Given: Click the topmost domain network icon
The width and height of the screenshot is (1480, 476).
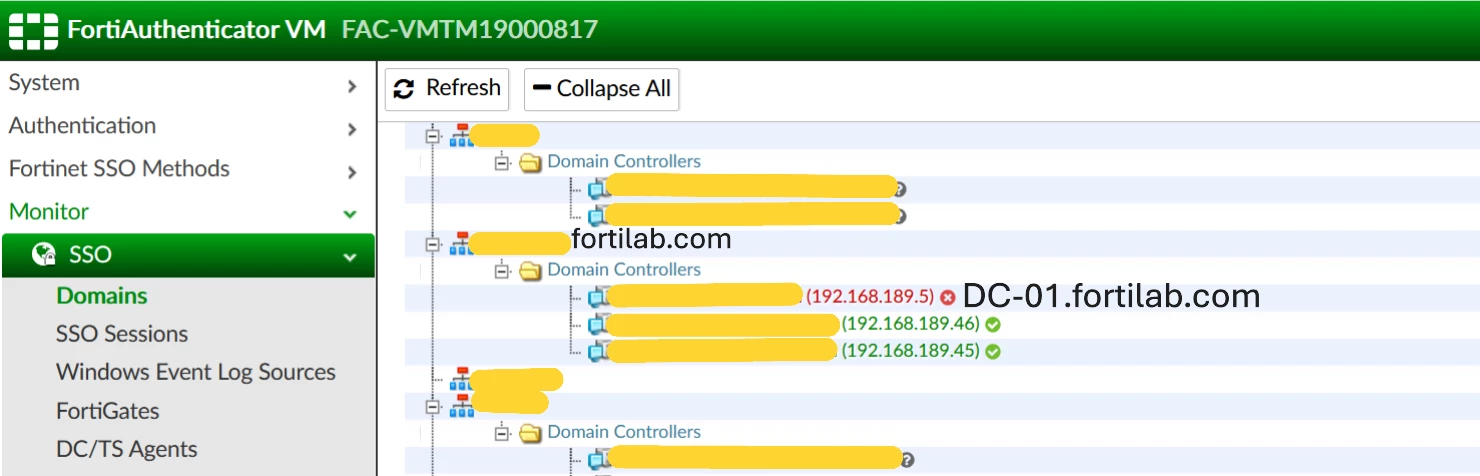Looking at the screenshot, I should point(460,136).
